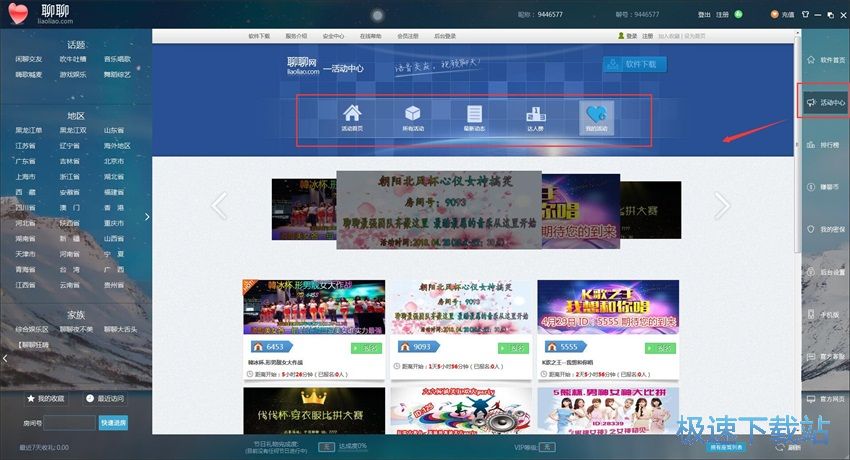The width and height of the screenshot is (850, 460).
Task: Select region 北京市
Action: click(114, 161)
